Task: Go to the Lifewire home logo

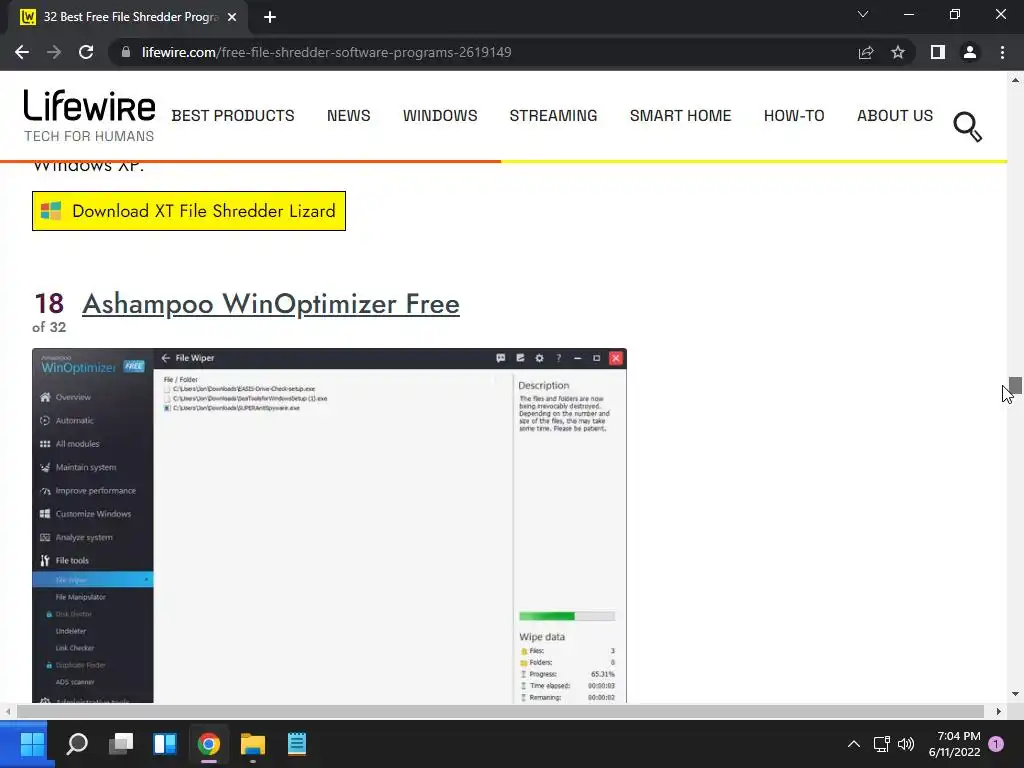Action: (89, 116)
